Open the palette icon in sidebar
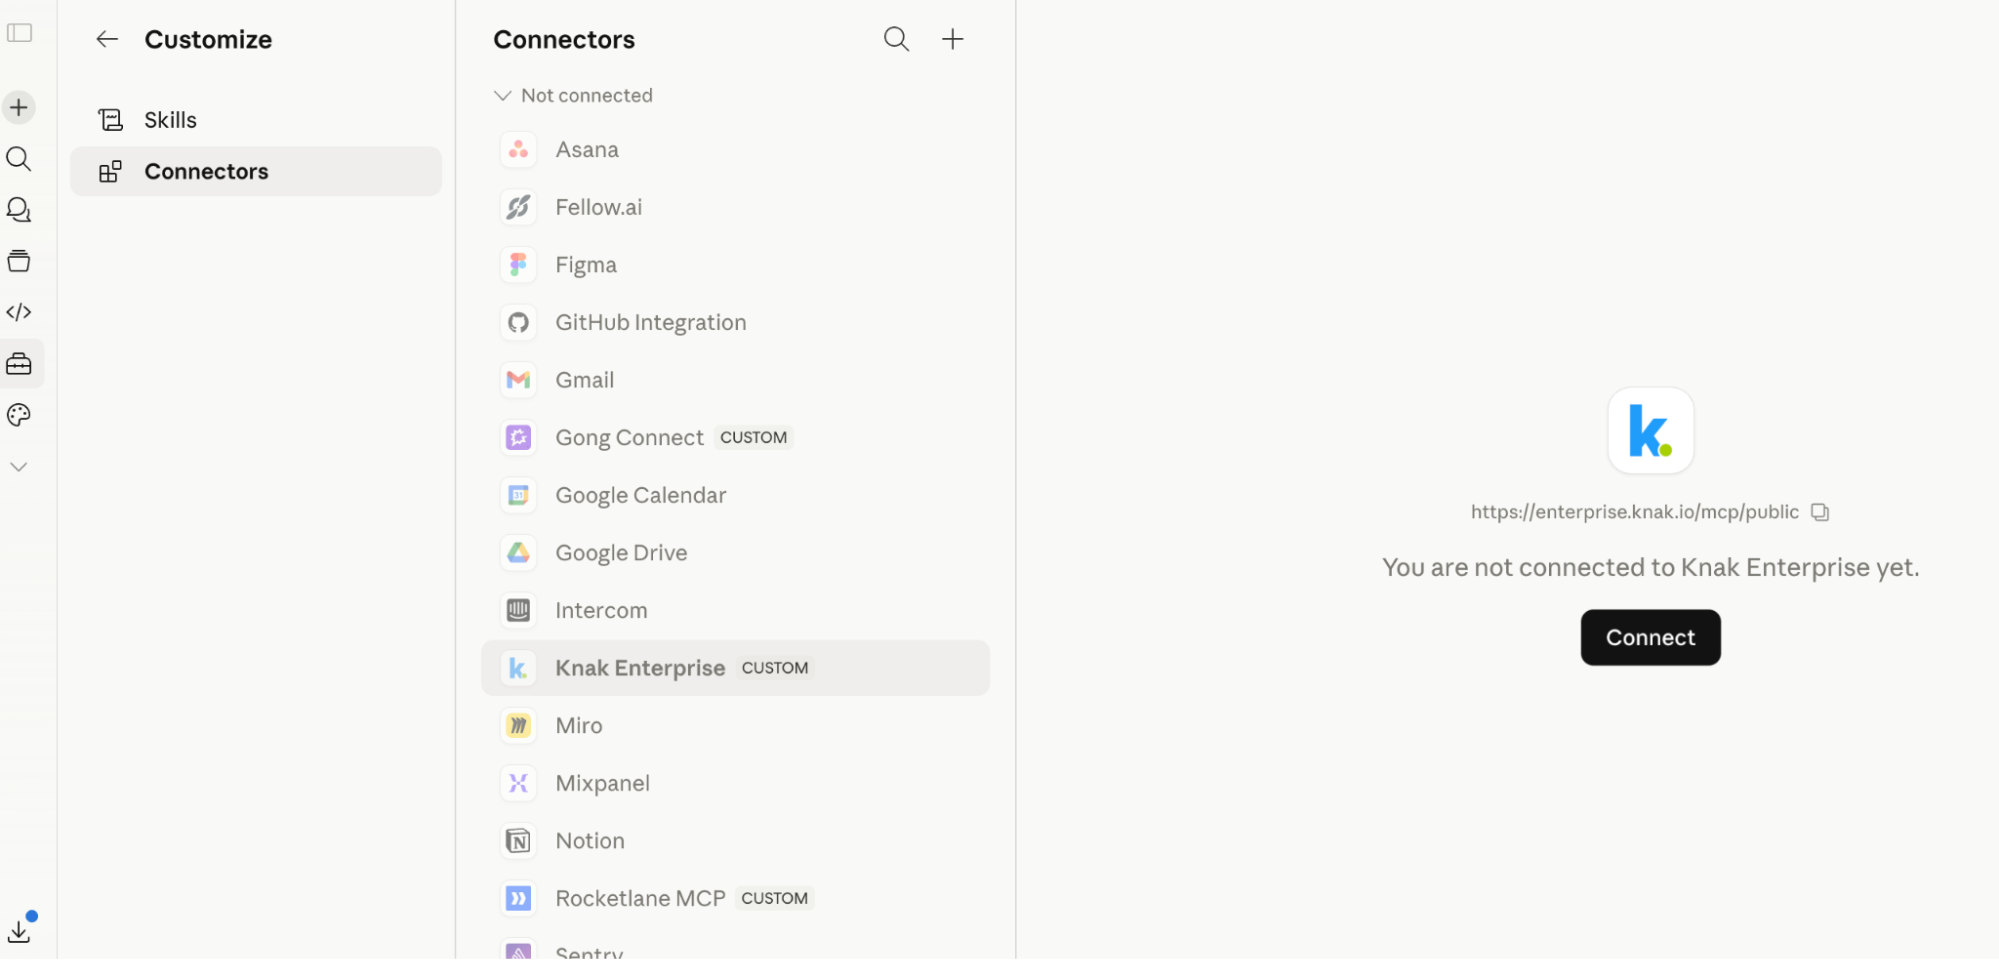 [x=19, y=415]
